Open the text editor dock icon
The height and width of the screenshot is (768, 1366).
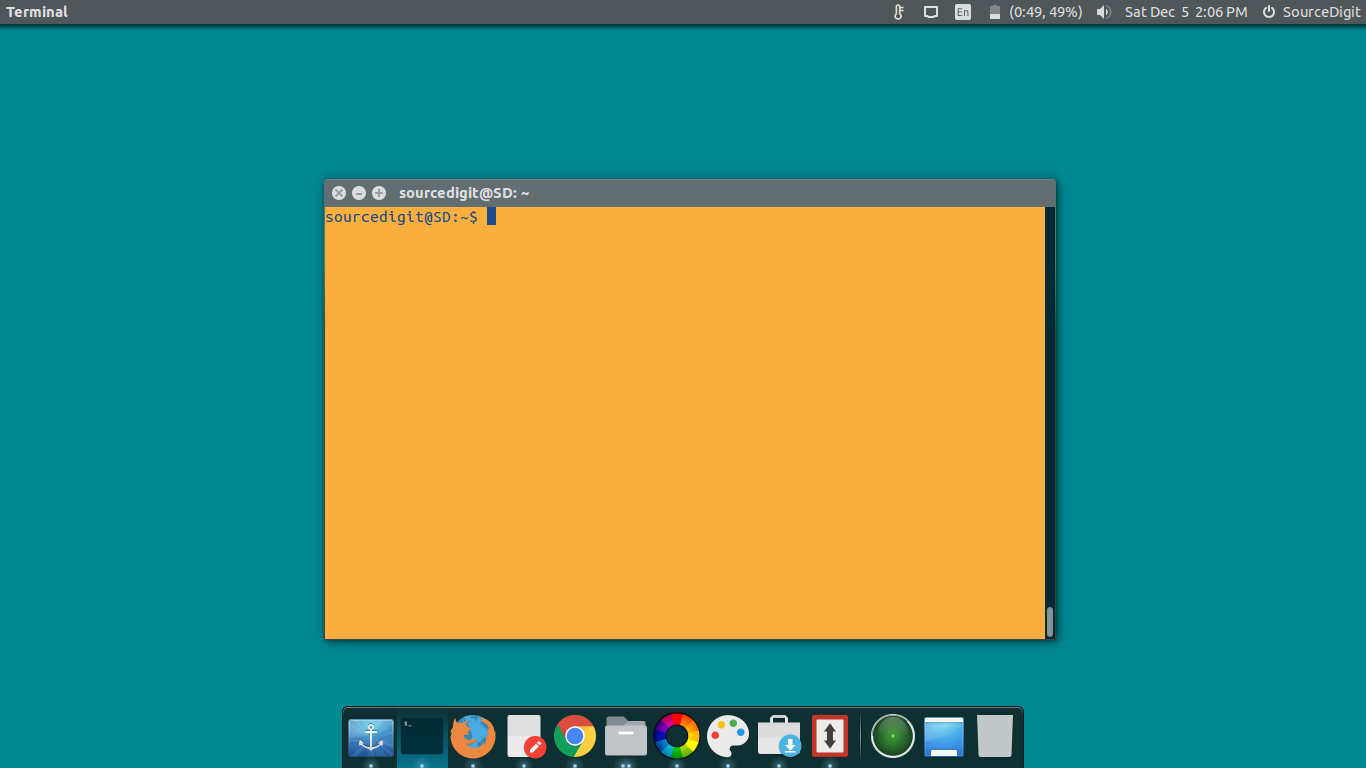point(525,737)
